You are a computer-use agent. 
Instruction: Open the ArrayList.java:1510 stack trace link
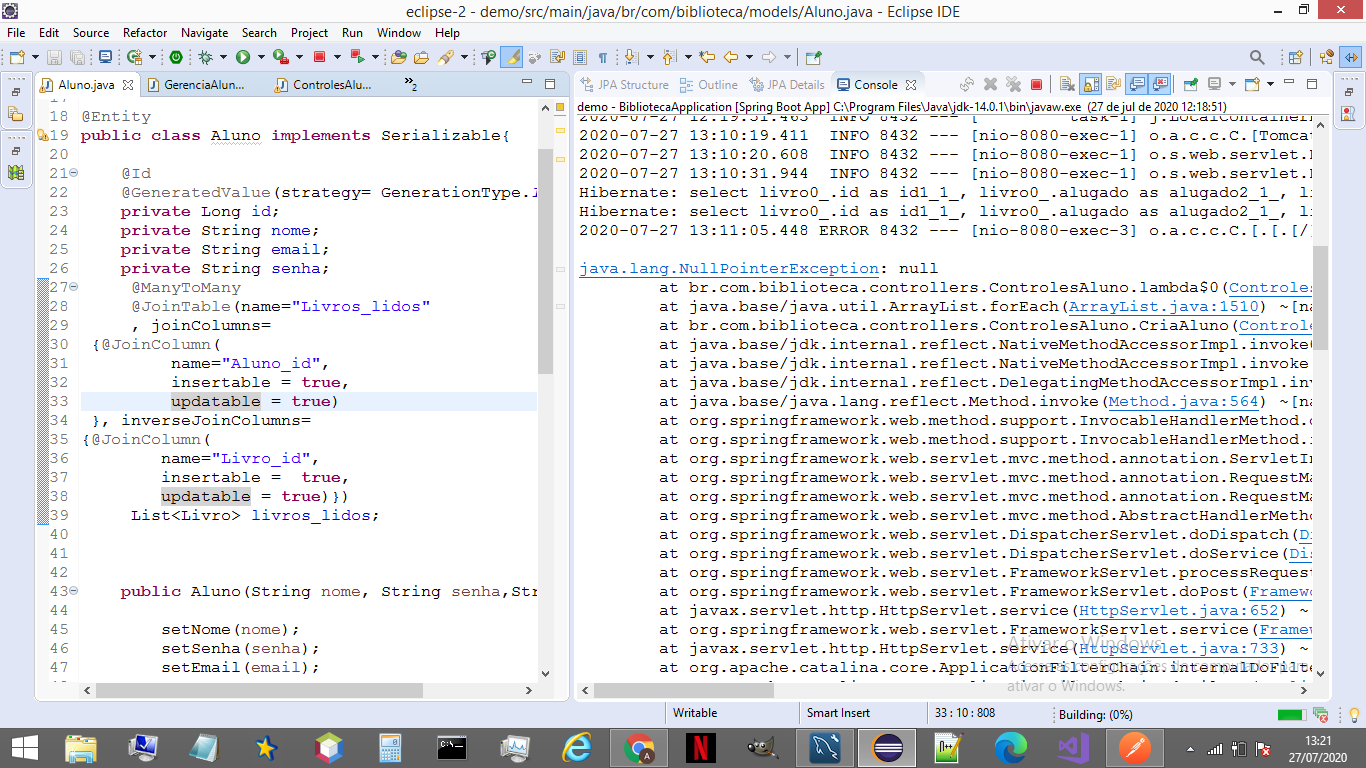pyautogui.click(x=1139, y=307)
